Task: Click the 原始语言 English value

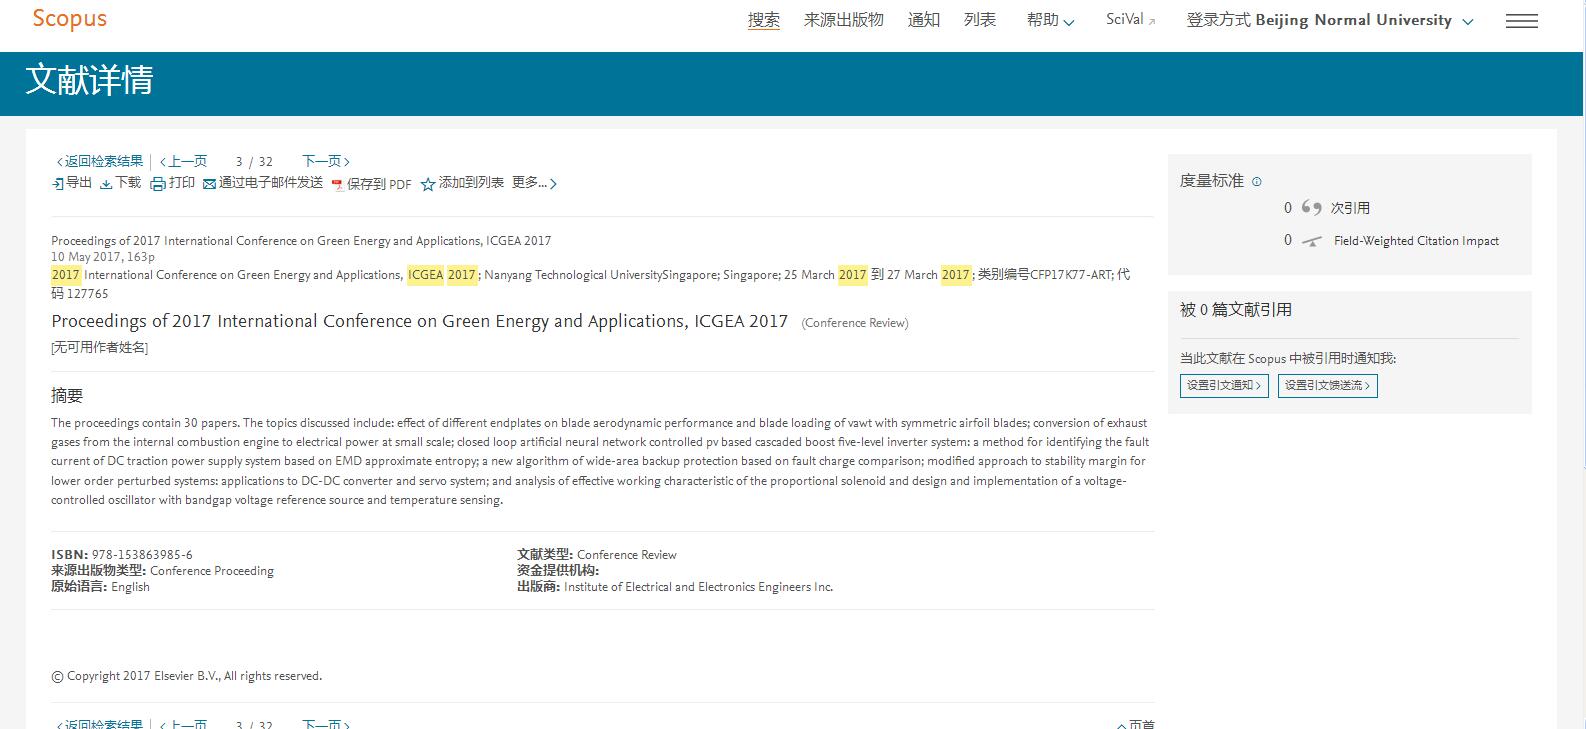Action: 130,587
